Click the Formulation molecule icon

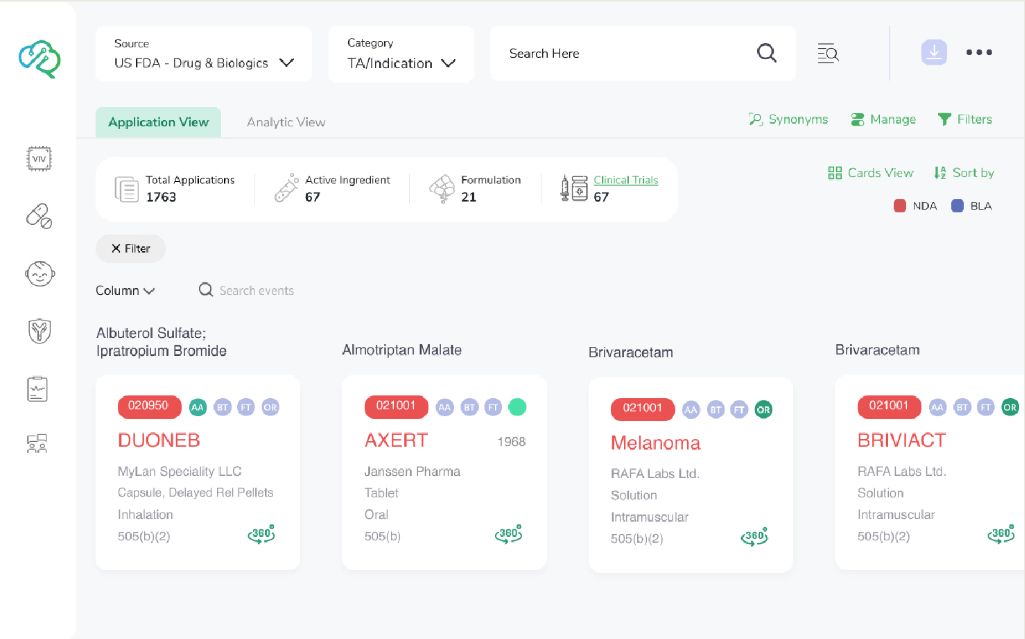[442, 188]
